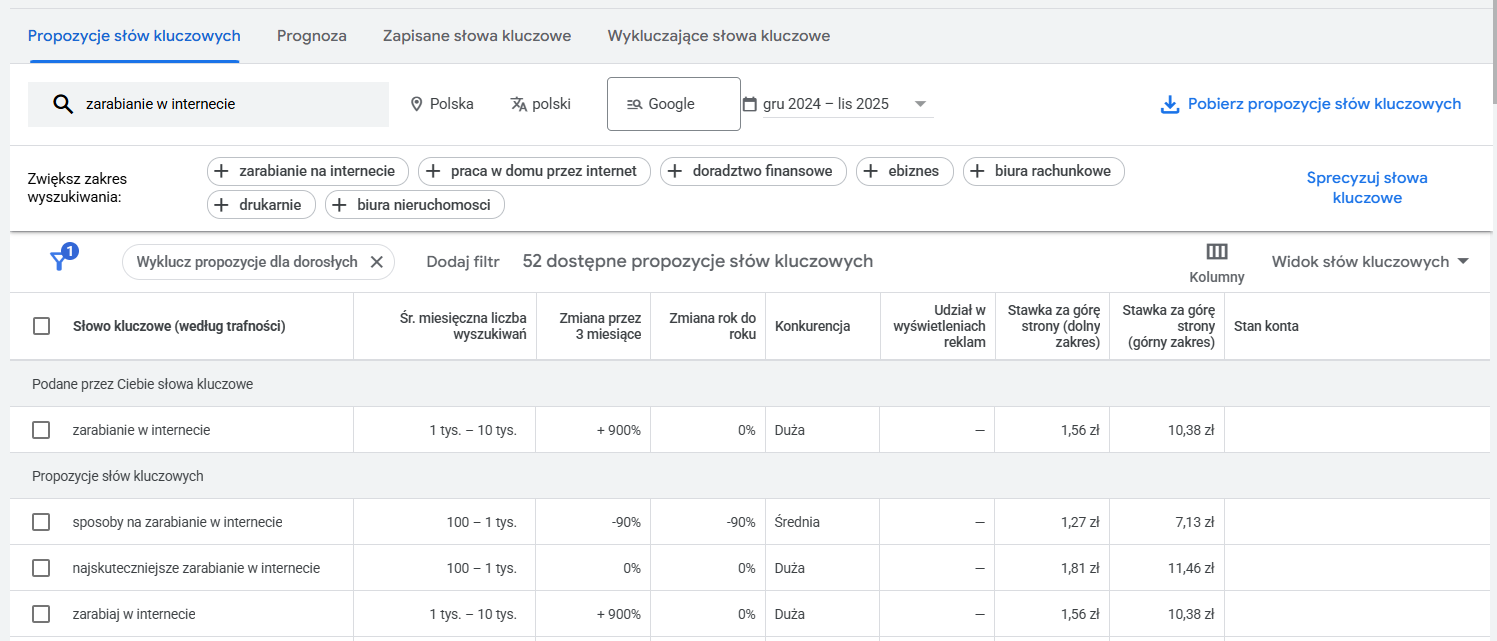The image size is (1497, 641).
Task: Open the Zapisane słowa kluczowe tab
Action: click(477, 35)
